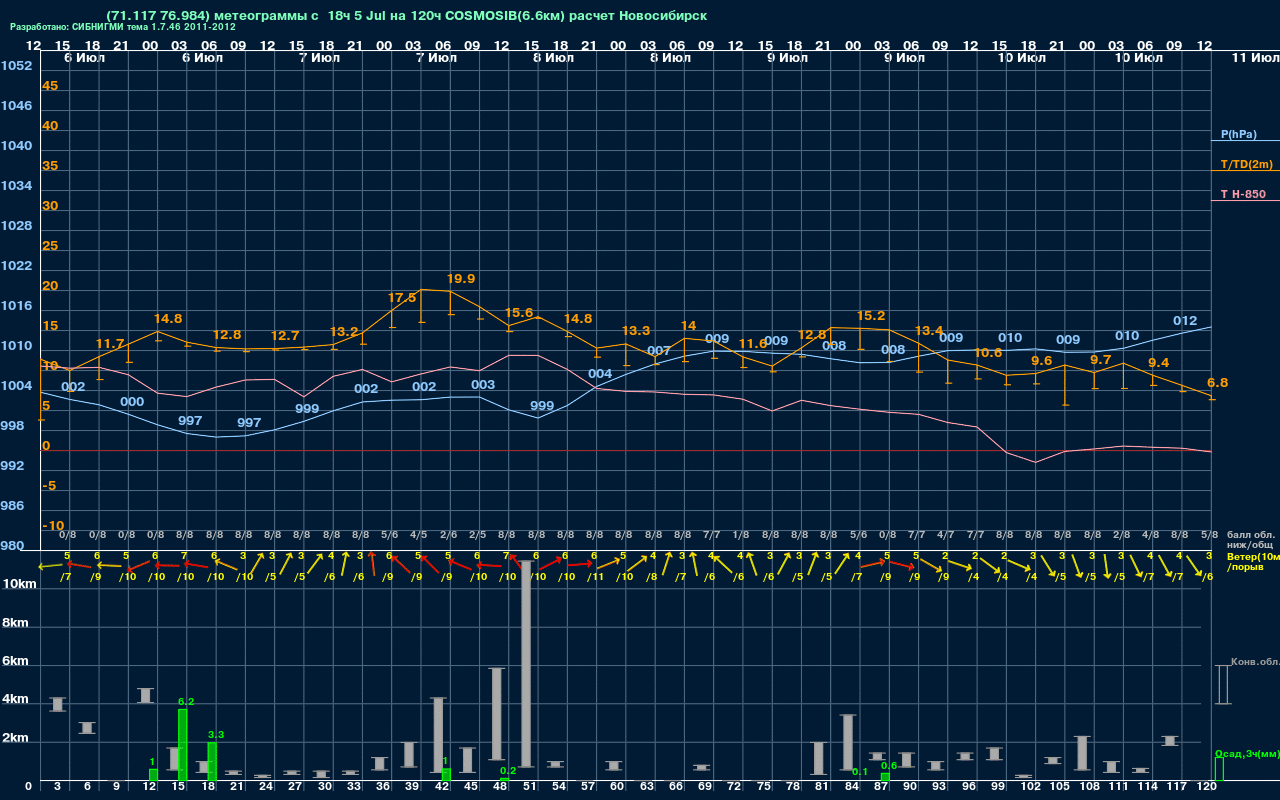Click the meteogram title mentioning COSMOSIB Новосибирск
Viewport: 1280px width, 800px height.
click(405, 15)
